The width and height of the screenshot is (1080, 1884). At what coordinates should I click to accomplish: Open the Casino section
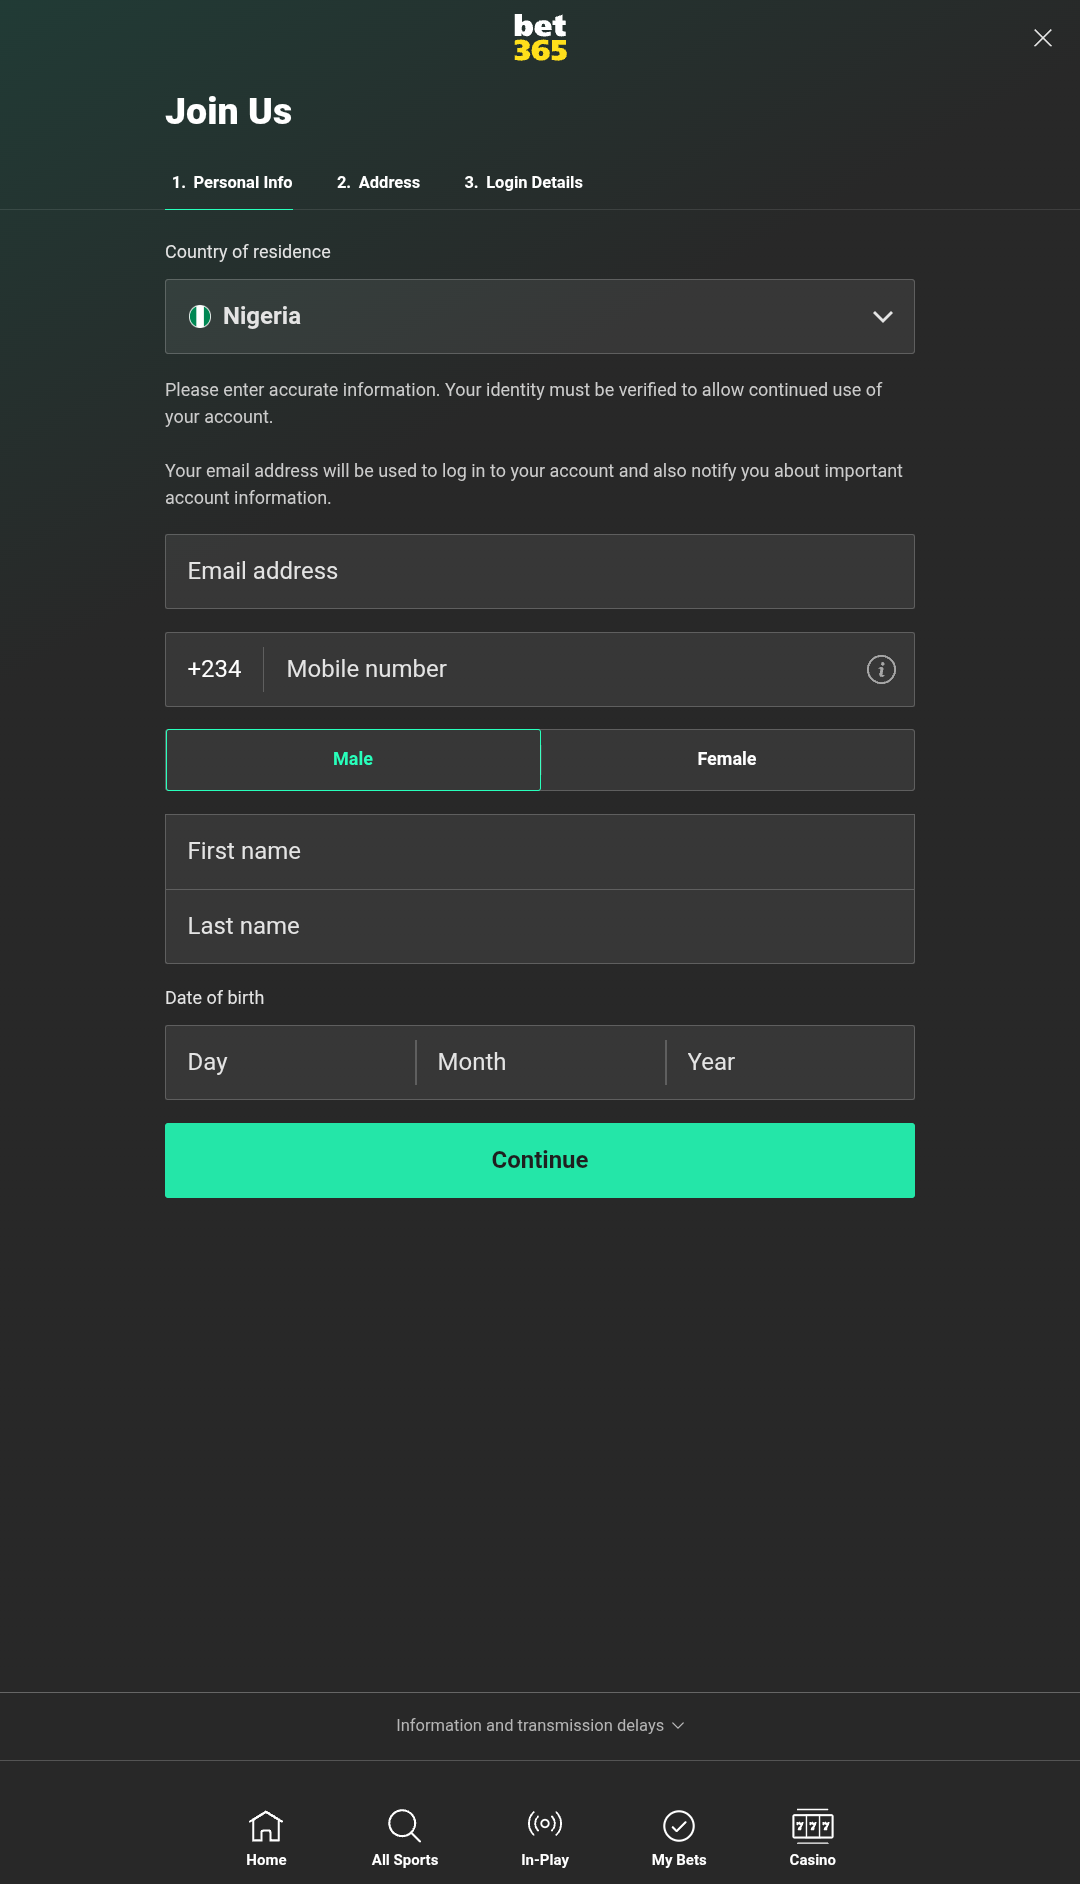coord(812,1837)
